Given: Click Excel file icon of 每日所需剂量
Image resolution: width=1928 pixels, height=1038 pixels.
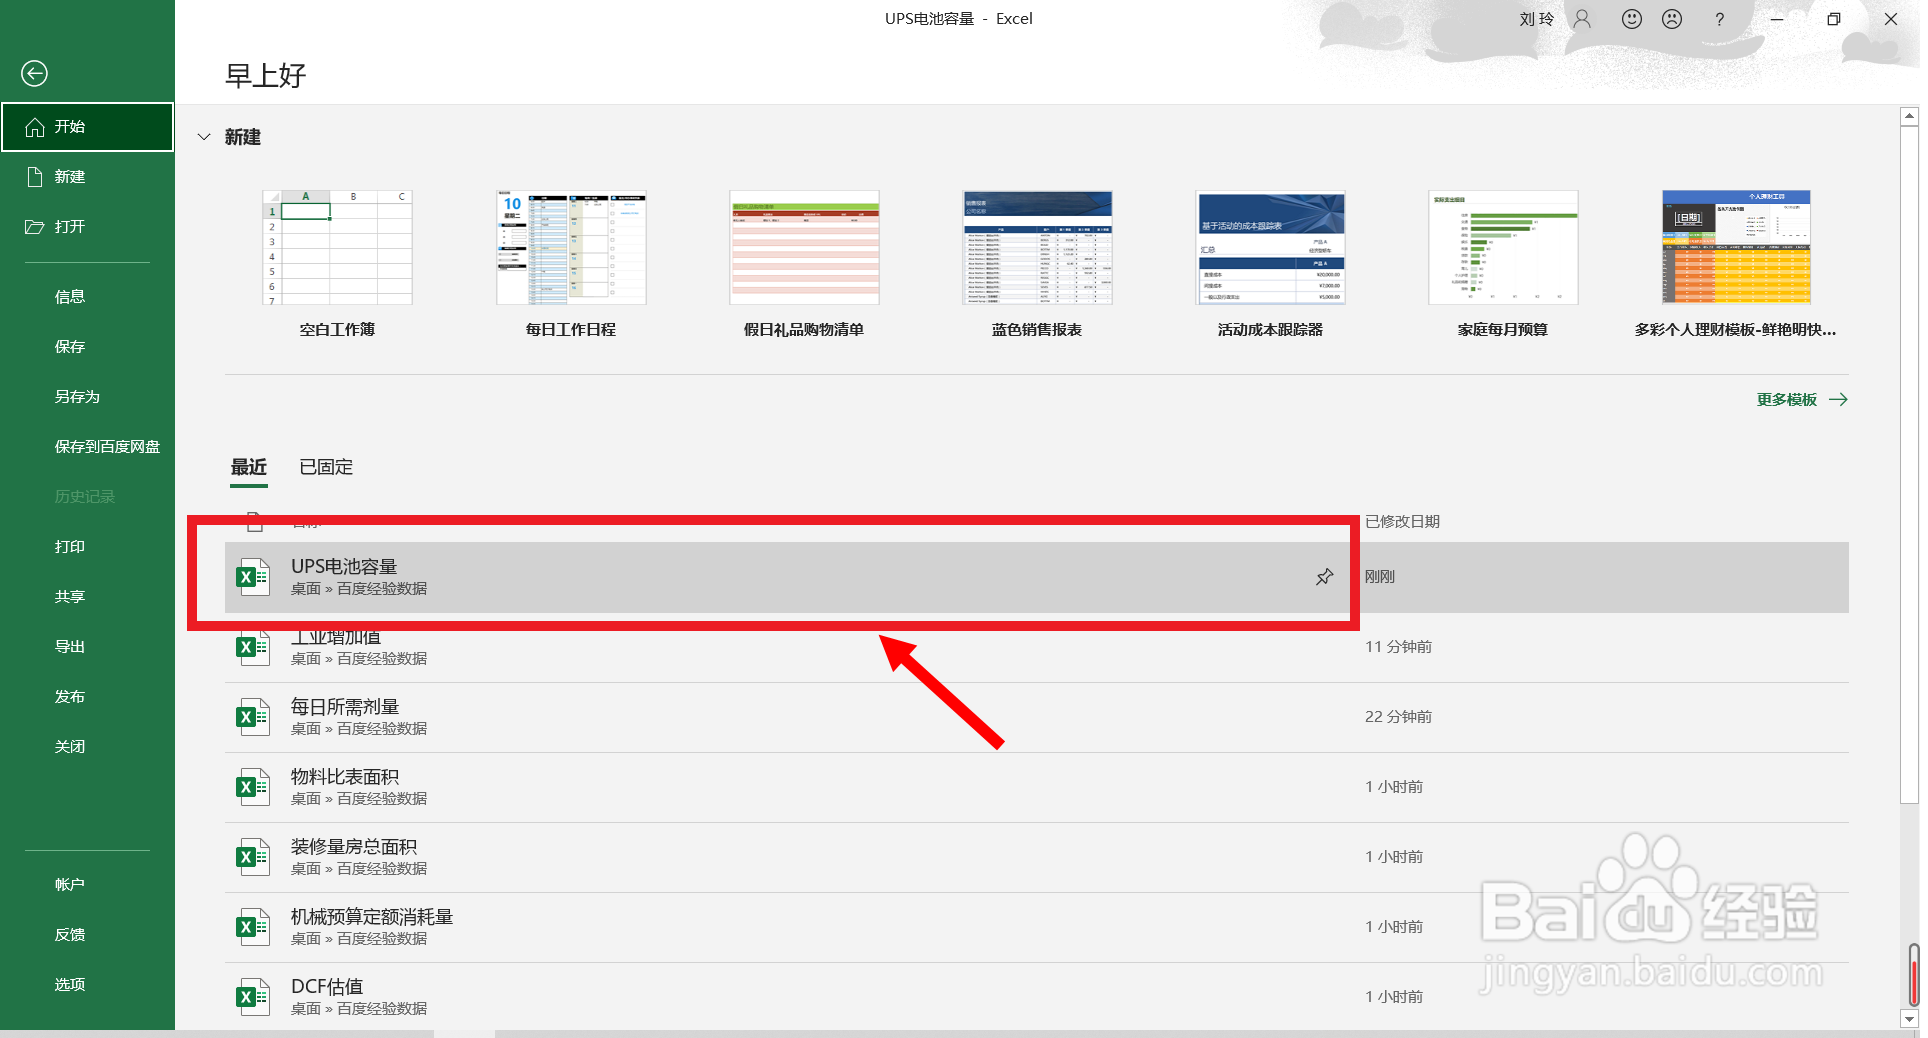Looking at the screenshot, I should click(x=253, y=717).
